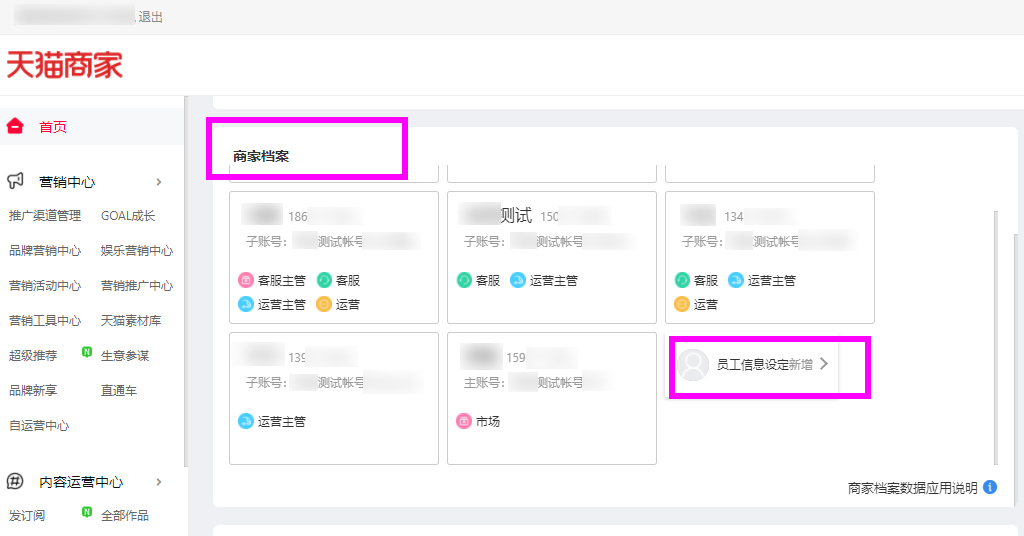Click 客服 role icon in 186 card

324,280
